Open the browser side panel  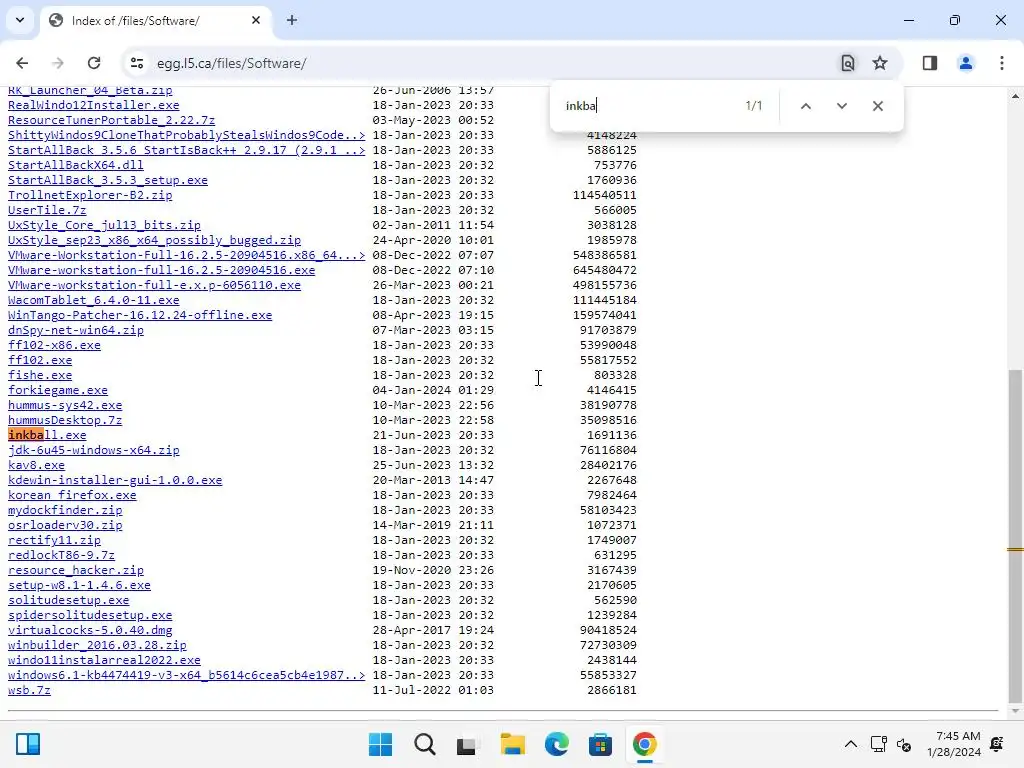click(x=930, y=63)
